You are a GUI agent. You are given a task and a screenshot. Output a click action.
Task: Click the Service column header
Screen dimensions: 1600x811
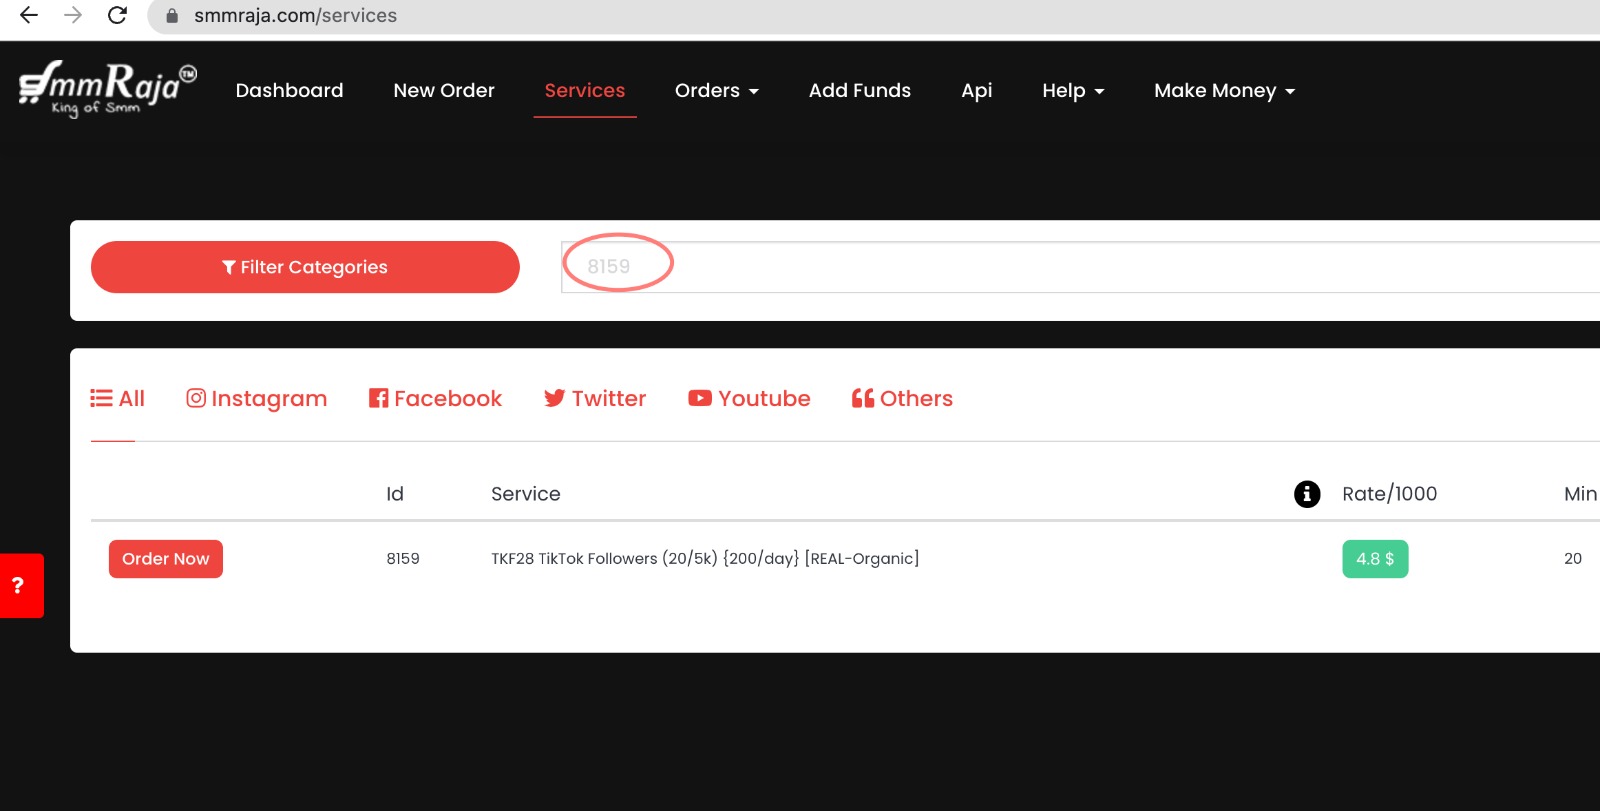coord(526,494)
